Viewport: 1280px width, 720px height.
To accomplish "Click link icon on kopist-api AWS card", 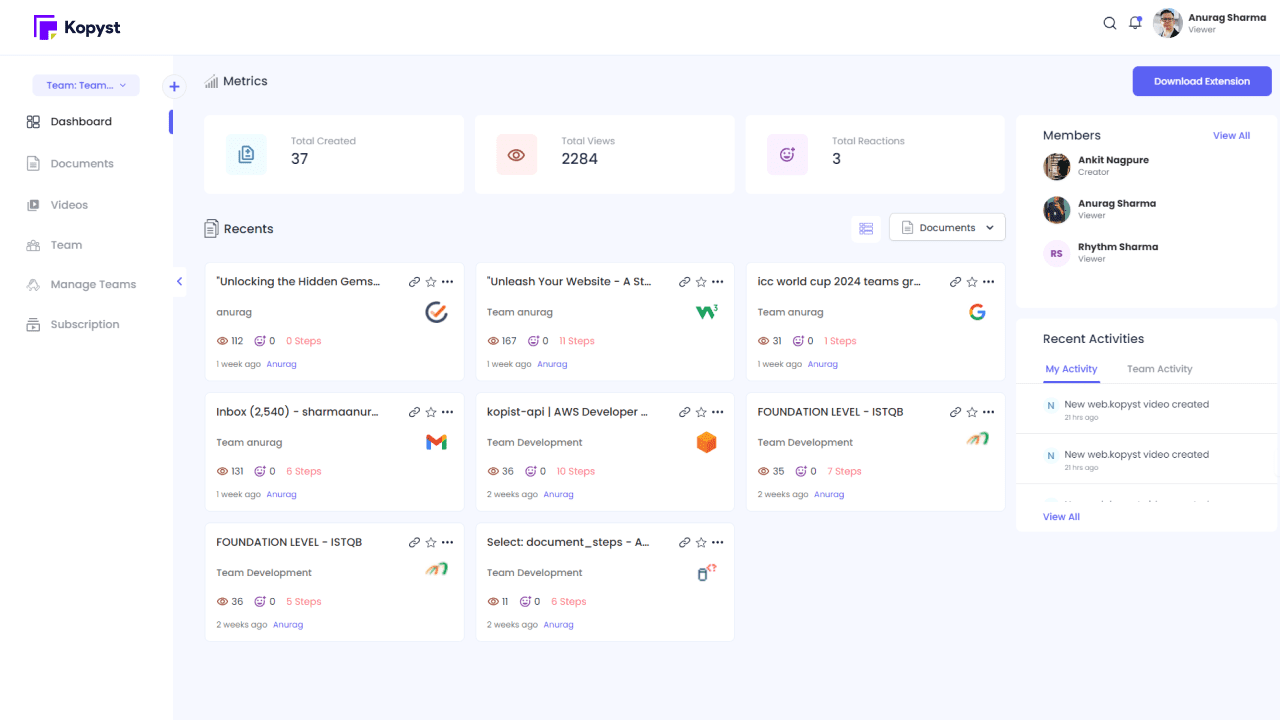I will point(685,412).
